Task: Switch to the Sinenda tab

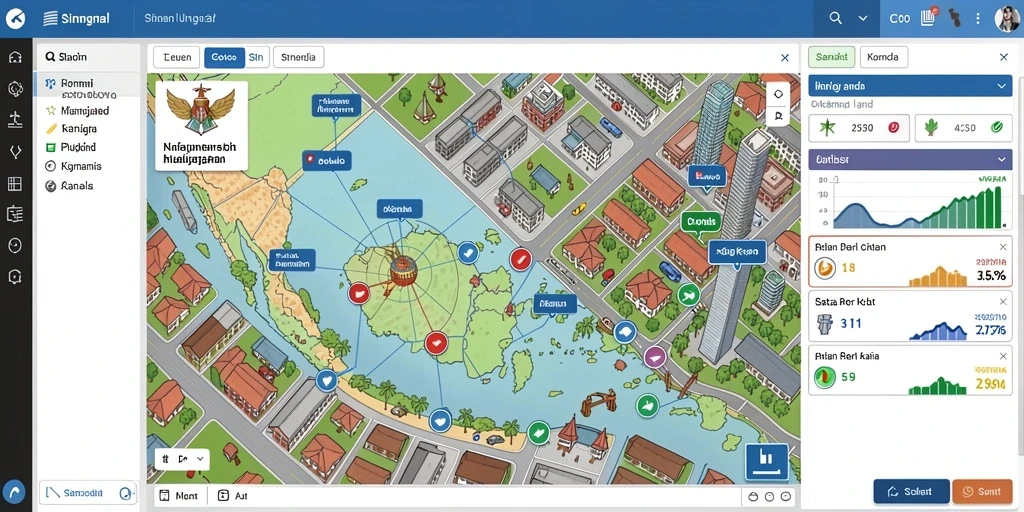Action: 298,57
